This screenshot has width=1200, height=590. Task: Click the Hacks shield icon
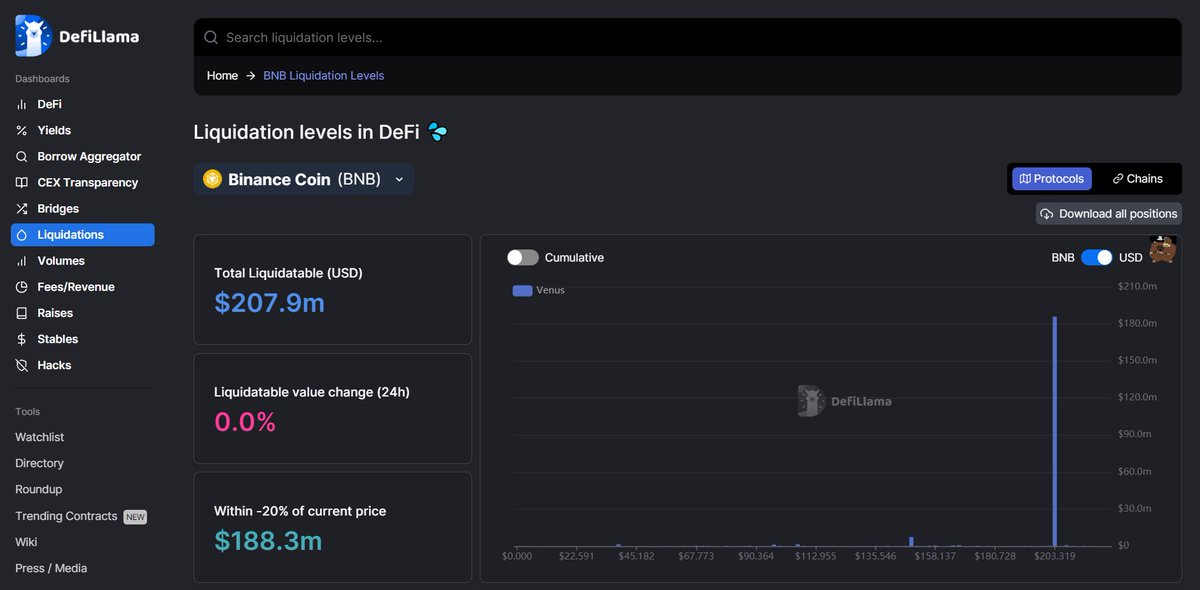[x=22, y=365]
